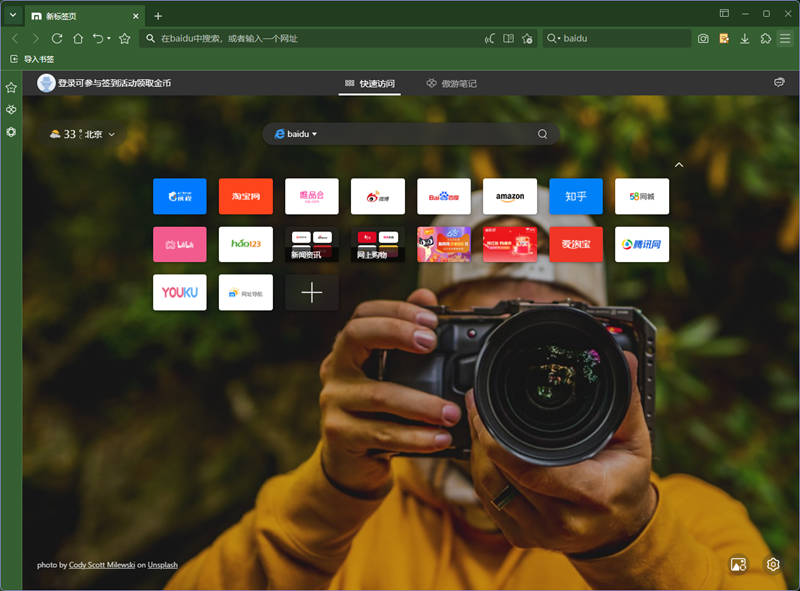The image size is (800, 591).
Task: Expand the tab list dropdown arrow
Action: click(x=13, y=16)
